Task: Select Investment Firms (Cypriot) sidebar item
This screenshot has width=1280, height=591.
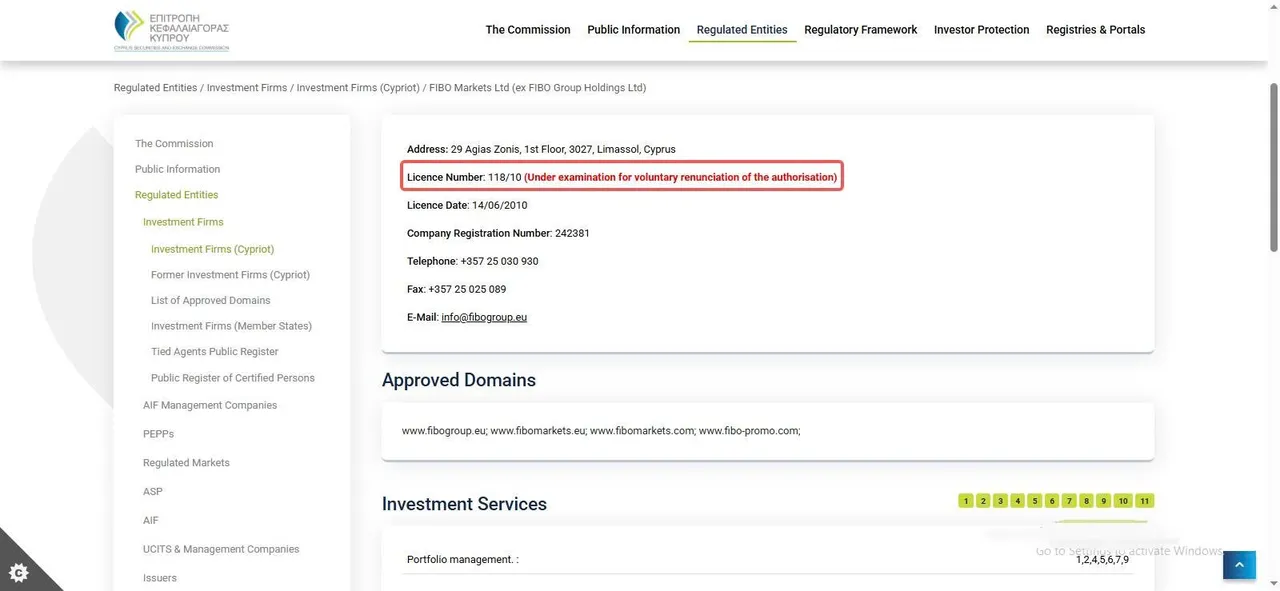Action: click(x=212, y=249)
